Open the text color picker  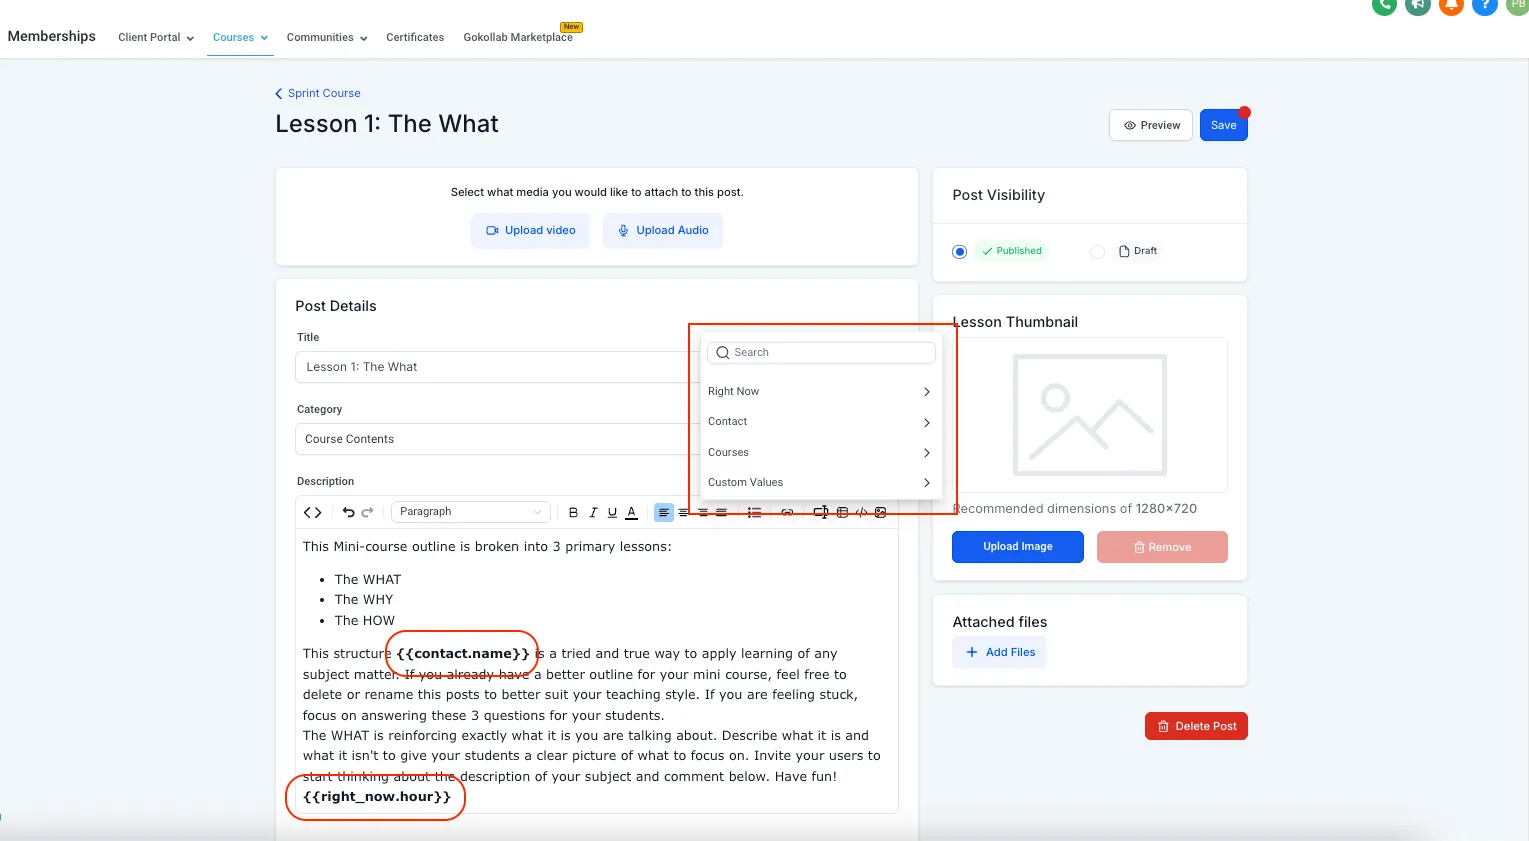[632, 512]
